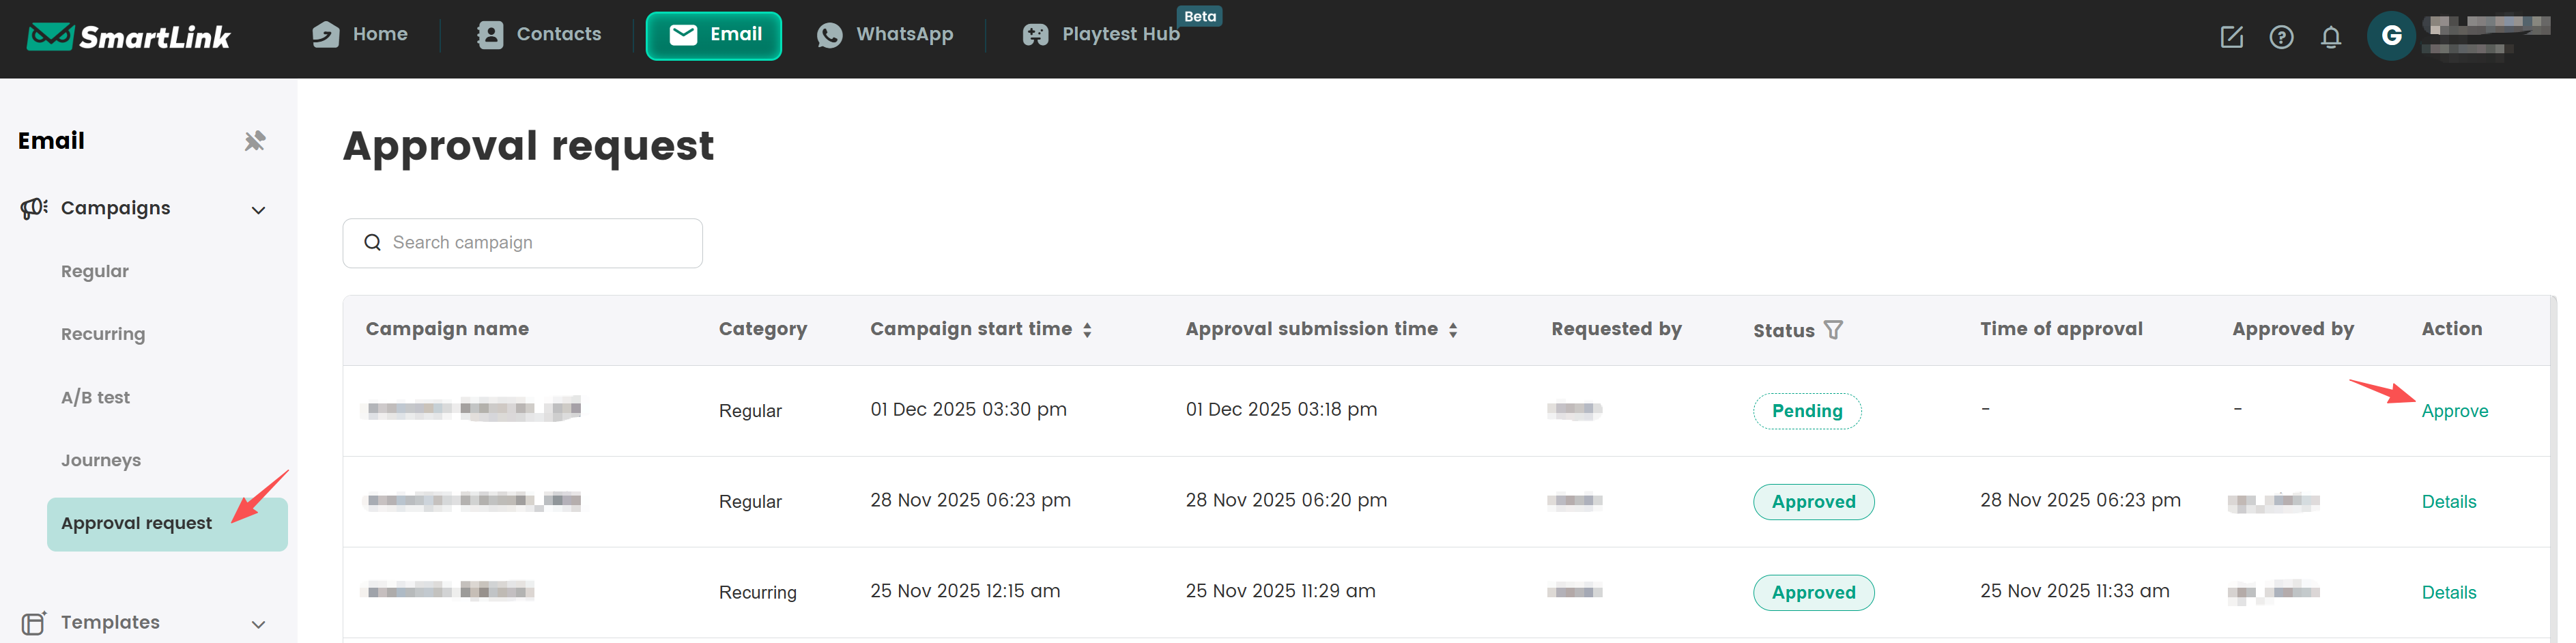Go to the Contacts tab
Screen dimensions: 2576x643
[539, 35]
